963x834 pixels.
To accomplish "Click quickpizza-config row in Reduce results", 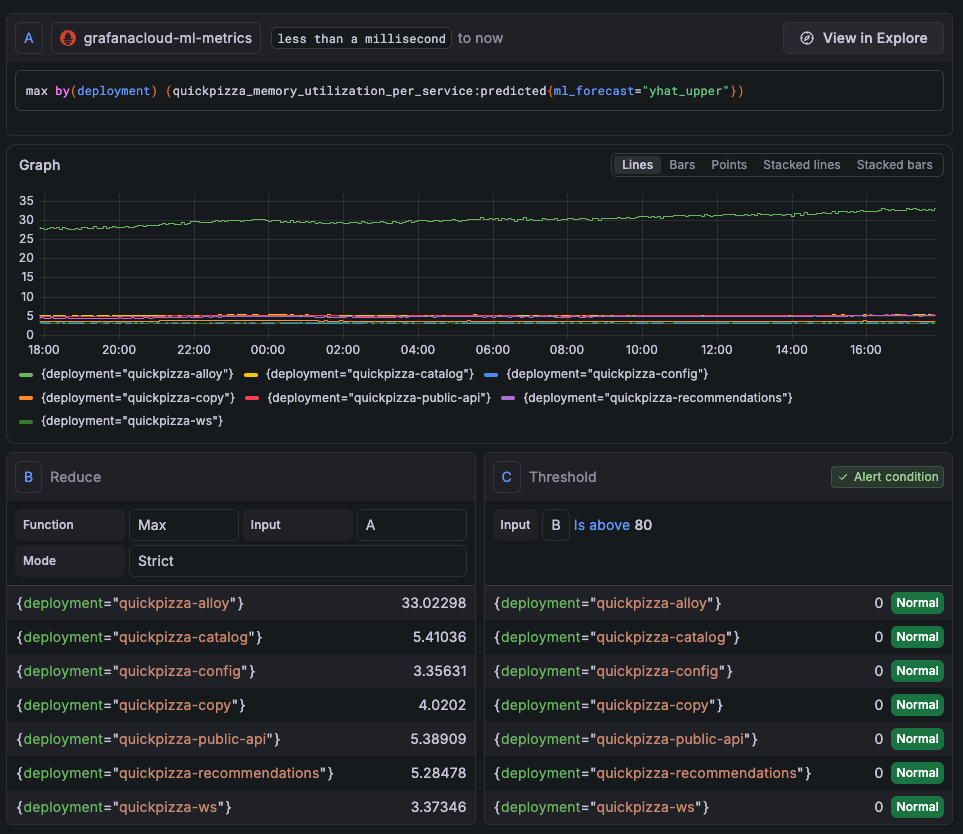I will pyautogui.click(x=241, y=671).
